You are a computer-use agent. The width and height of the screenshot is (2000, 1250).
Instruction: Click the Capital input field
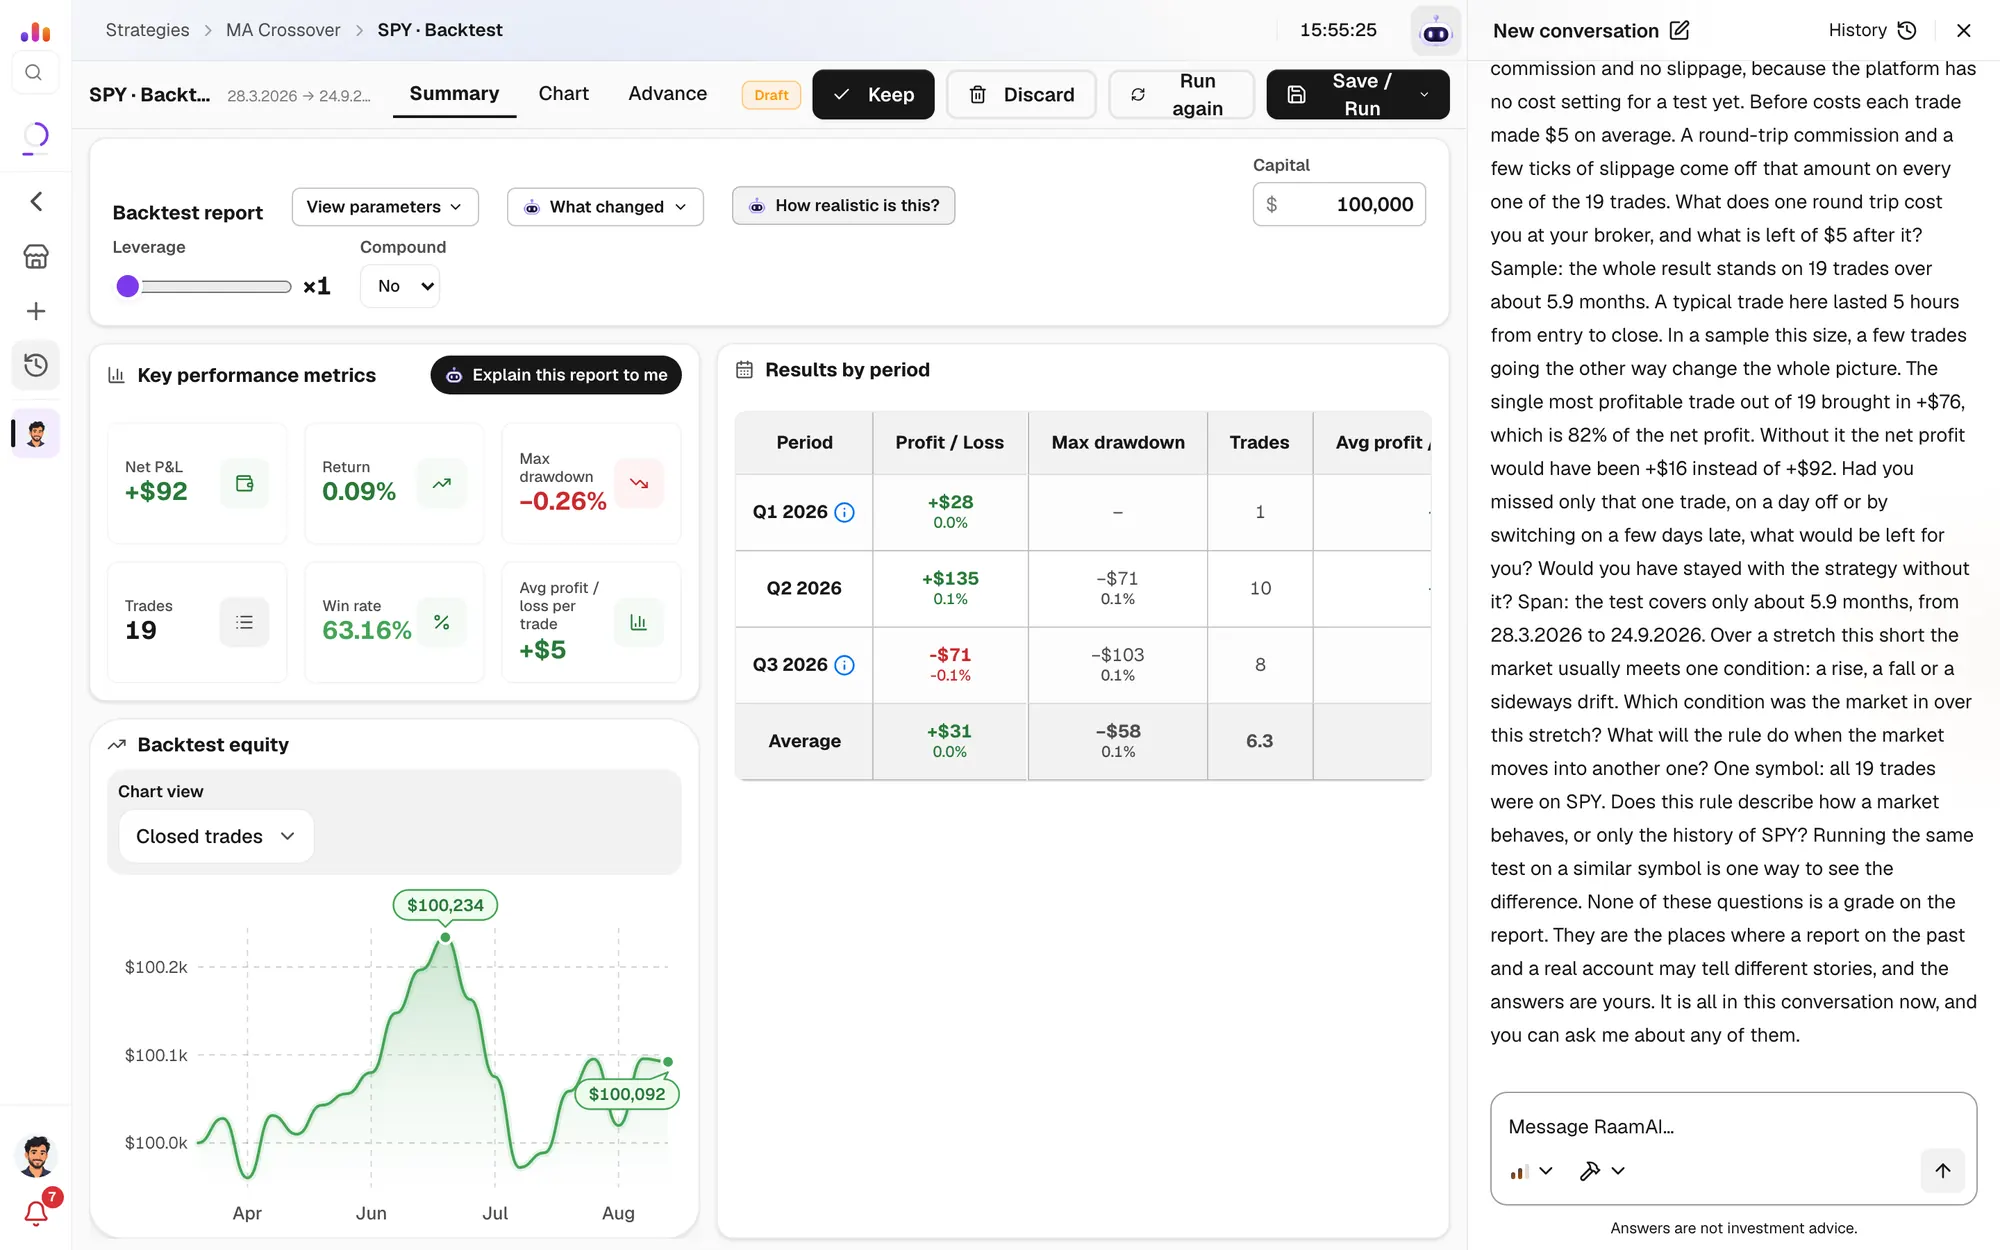point(1339,205)
